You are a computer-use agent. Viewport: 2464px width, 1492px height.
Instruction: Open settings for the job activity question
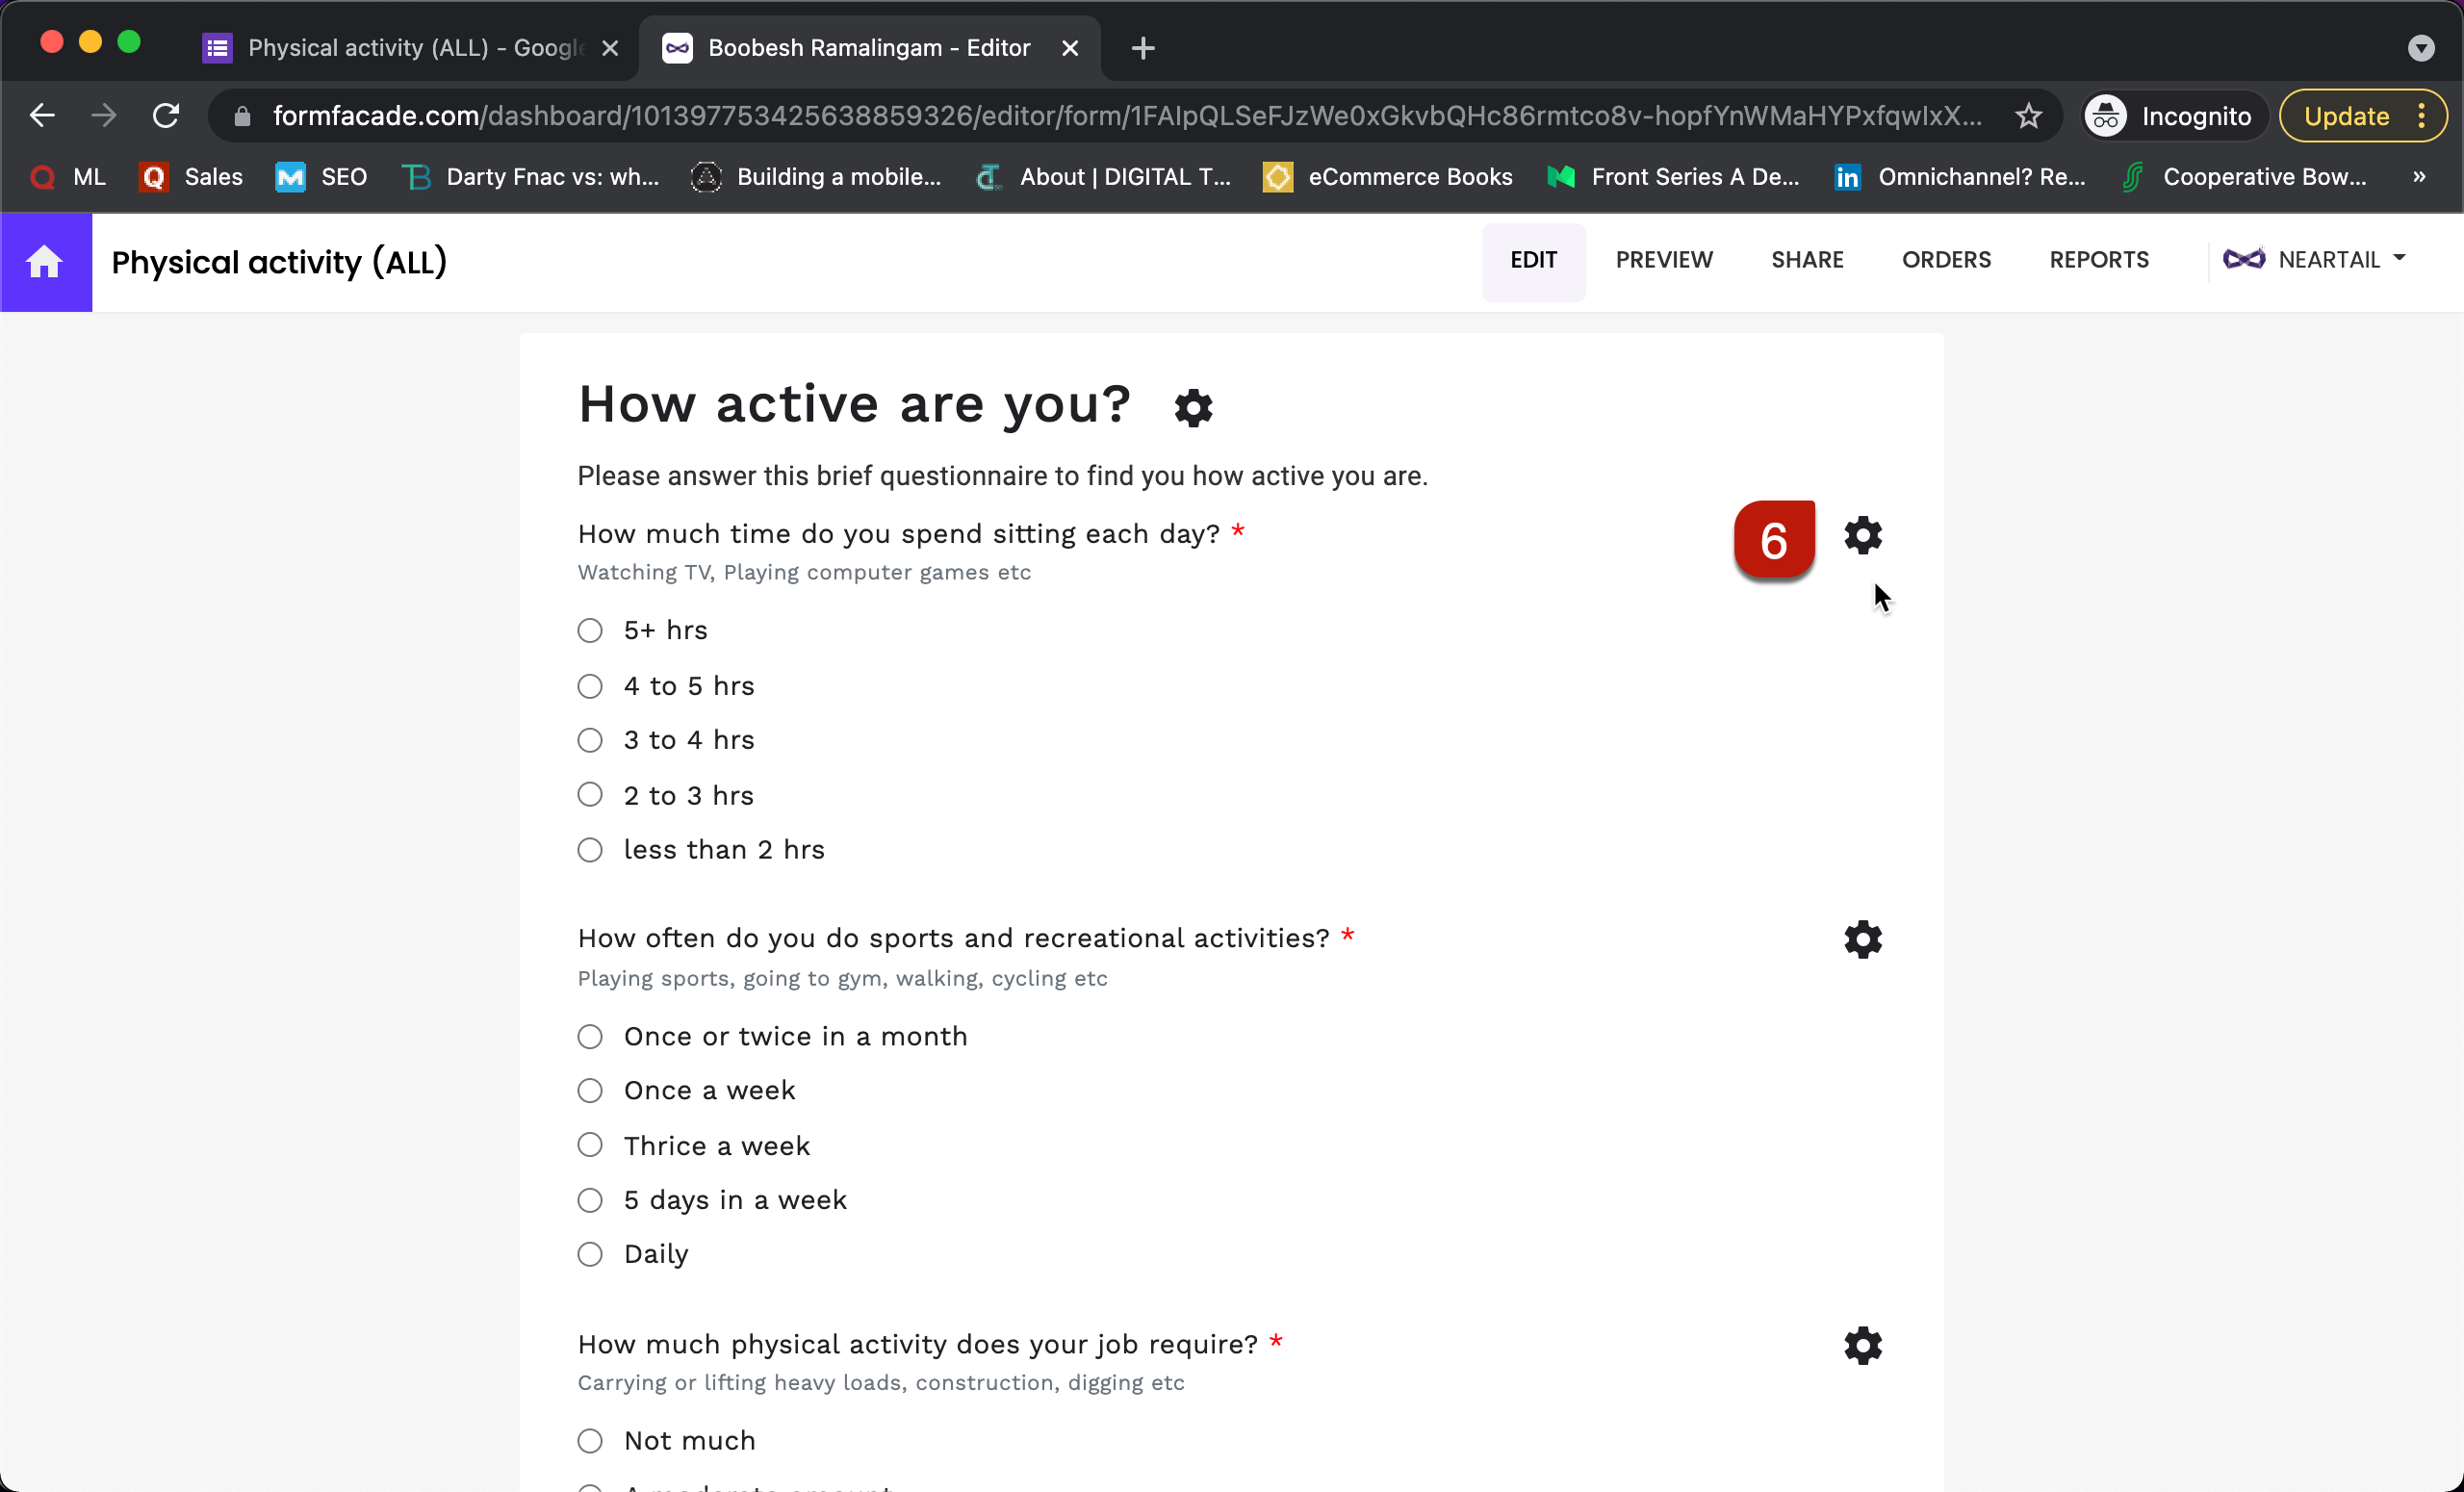(1862, 1345)
